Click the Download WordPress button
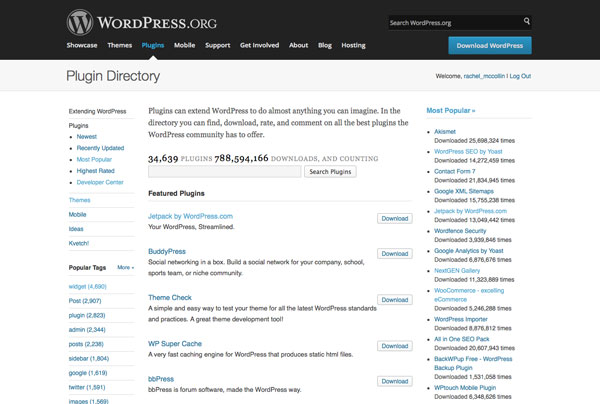This screenshot has width=600, height=404. [x=490, y=46]
